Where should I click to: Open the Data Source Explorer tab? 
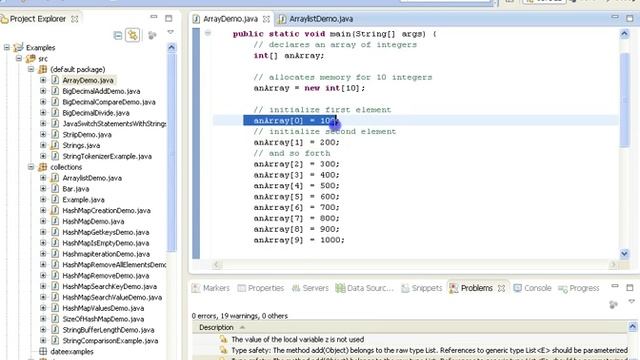(x=364, y=288)
